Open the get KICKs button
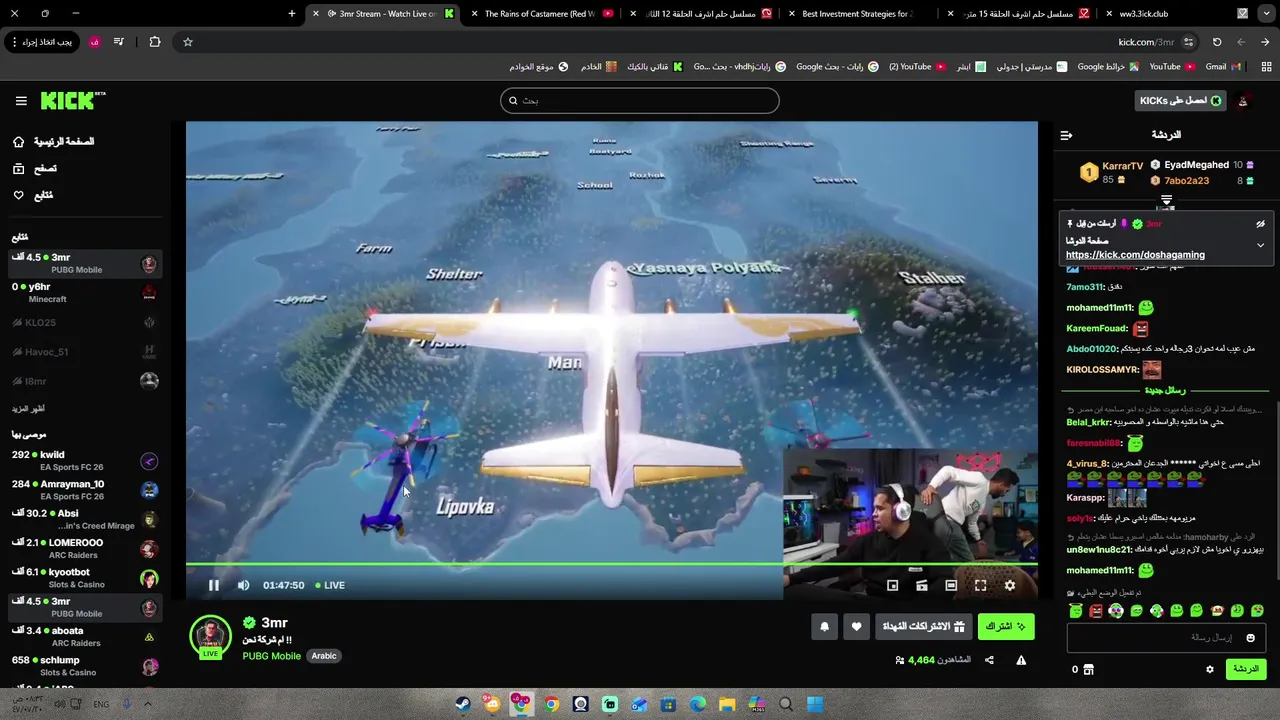Image resolution: width=1280 pixels, height=720 pixels. pyautogui.click(x=1181, y=100)
